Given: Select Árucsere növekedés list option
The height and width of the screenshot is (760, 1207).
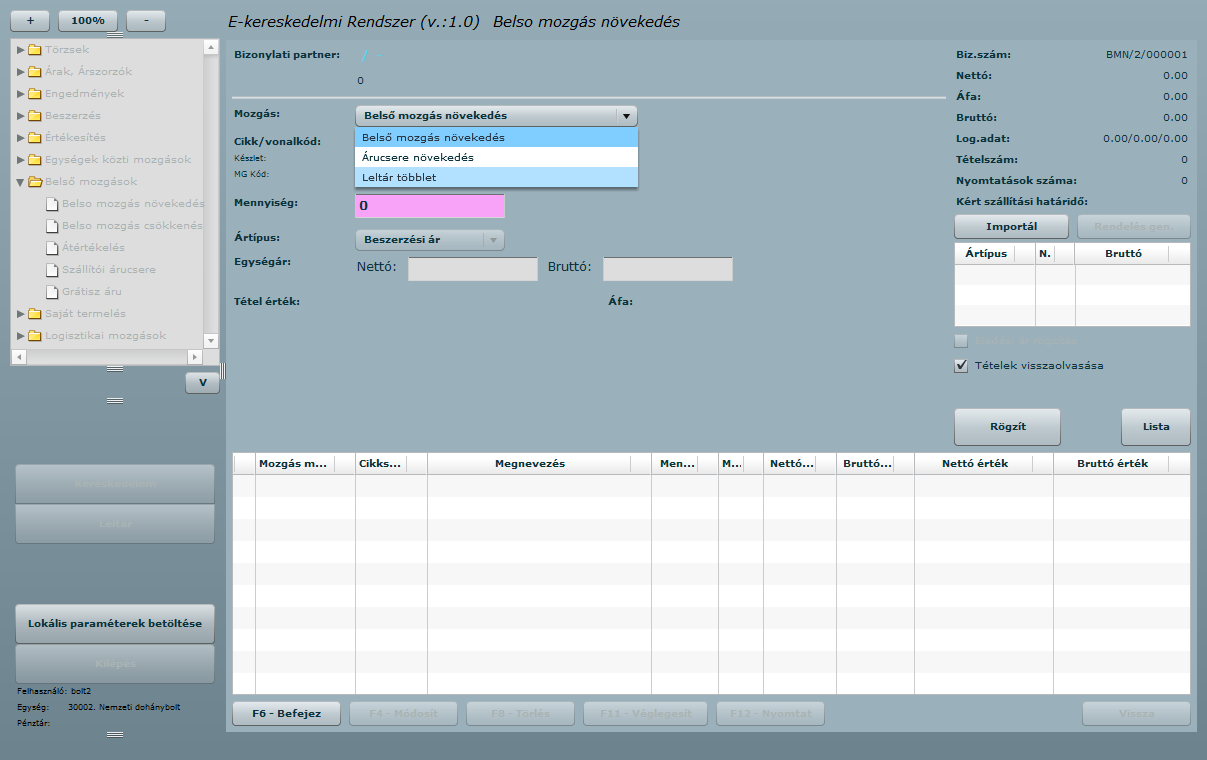Looking at the screenshot, I should pyautogui.click(x=496, y=157).
